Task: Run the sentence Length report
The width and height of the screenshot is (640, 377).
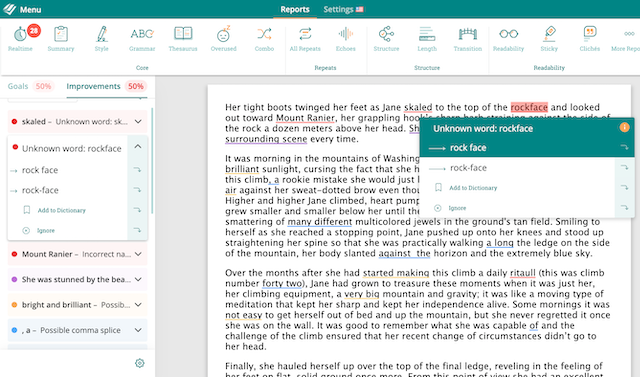Action: (x=427, y=38)
